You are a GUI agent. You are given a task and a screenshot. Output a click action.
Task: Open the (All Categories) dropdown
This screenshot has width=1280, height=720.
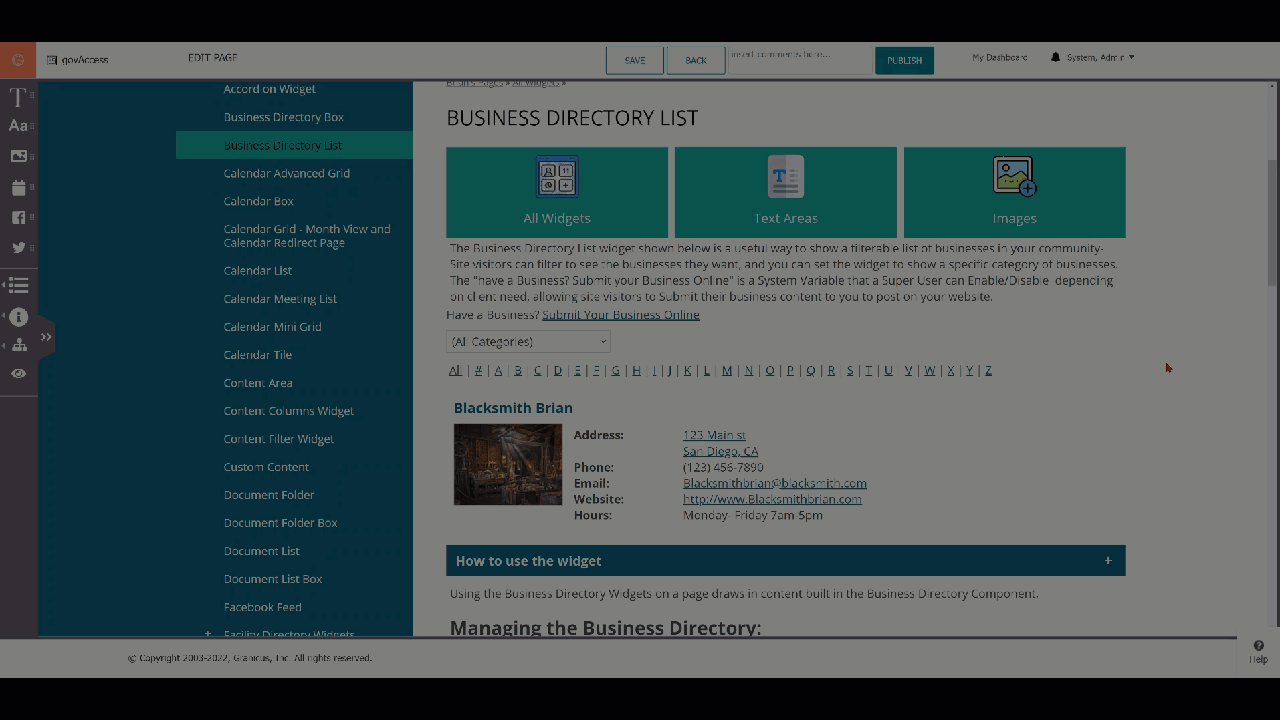coord(527,341)
